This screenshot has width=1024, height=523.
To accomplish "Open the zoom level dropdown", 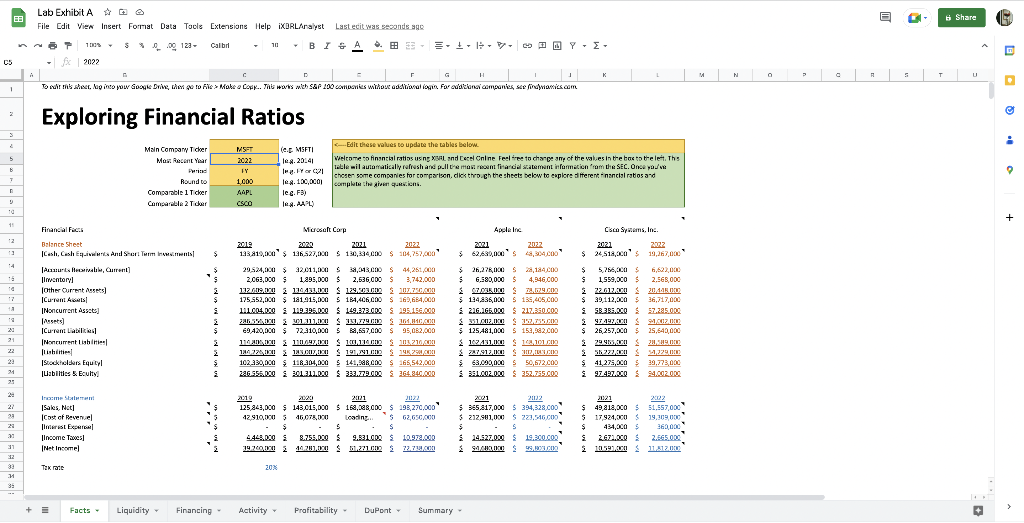I will pyautogui.click(x=99, y=46).
